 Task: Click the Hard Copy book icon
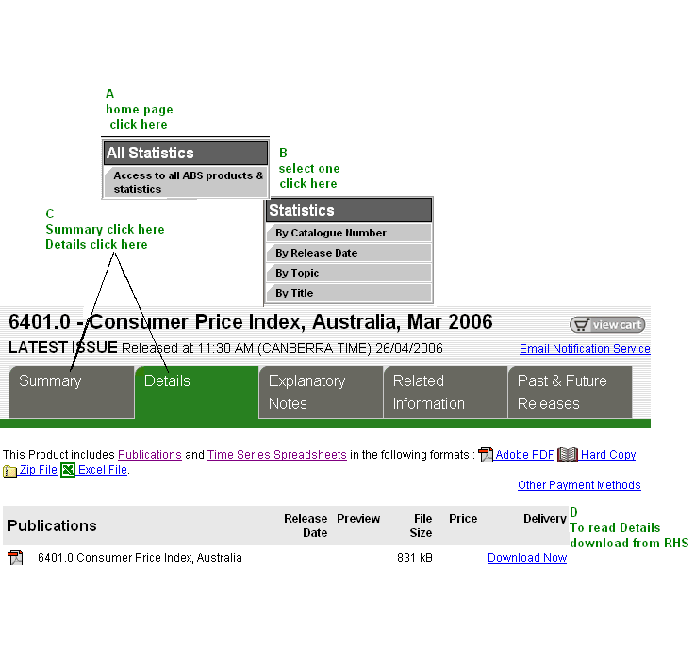pyautogui.click(x=567, y=455)
